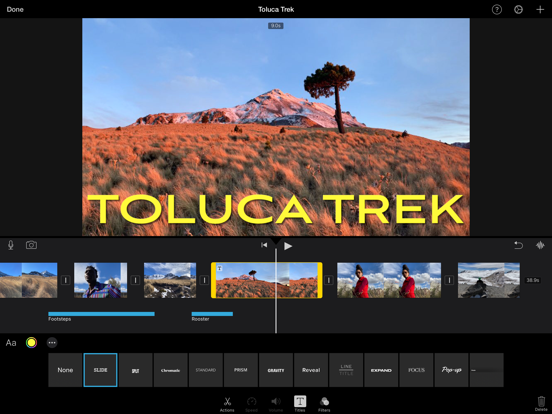
Task: Open the Aa font options
Action: tap(11, 343)
